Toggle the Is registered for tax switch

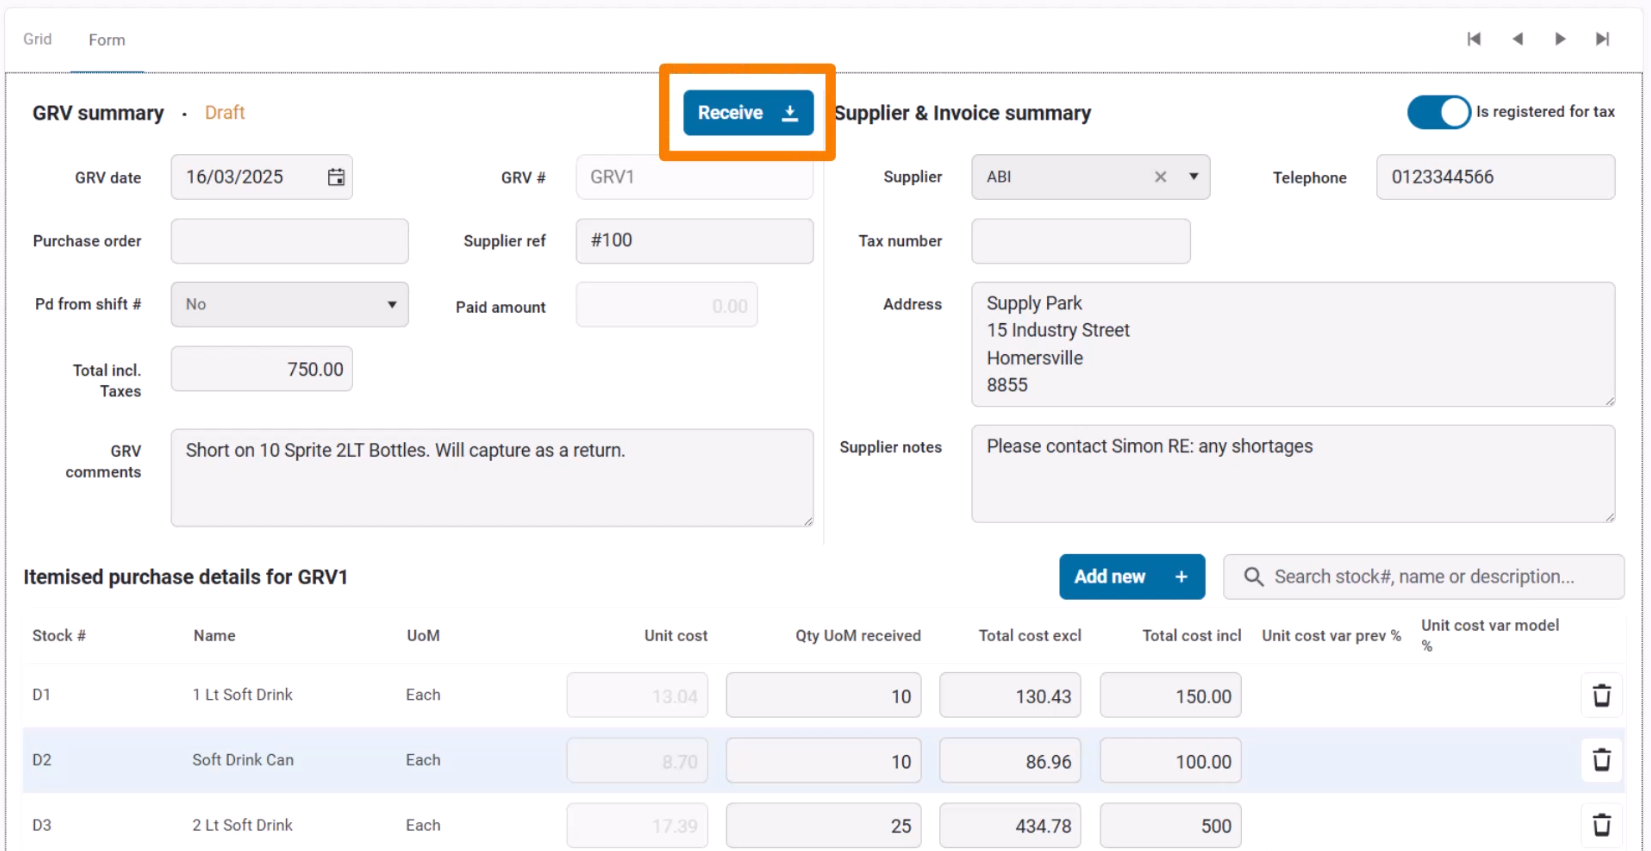click(1438, 112)
